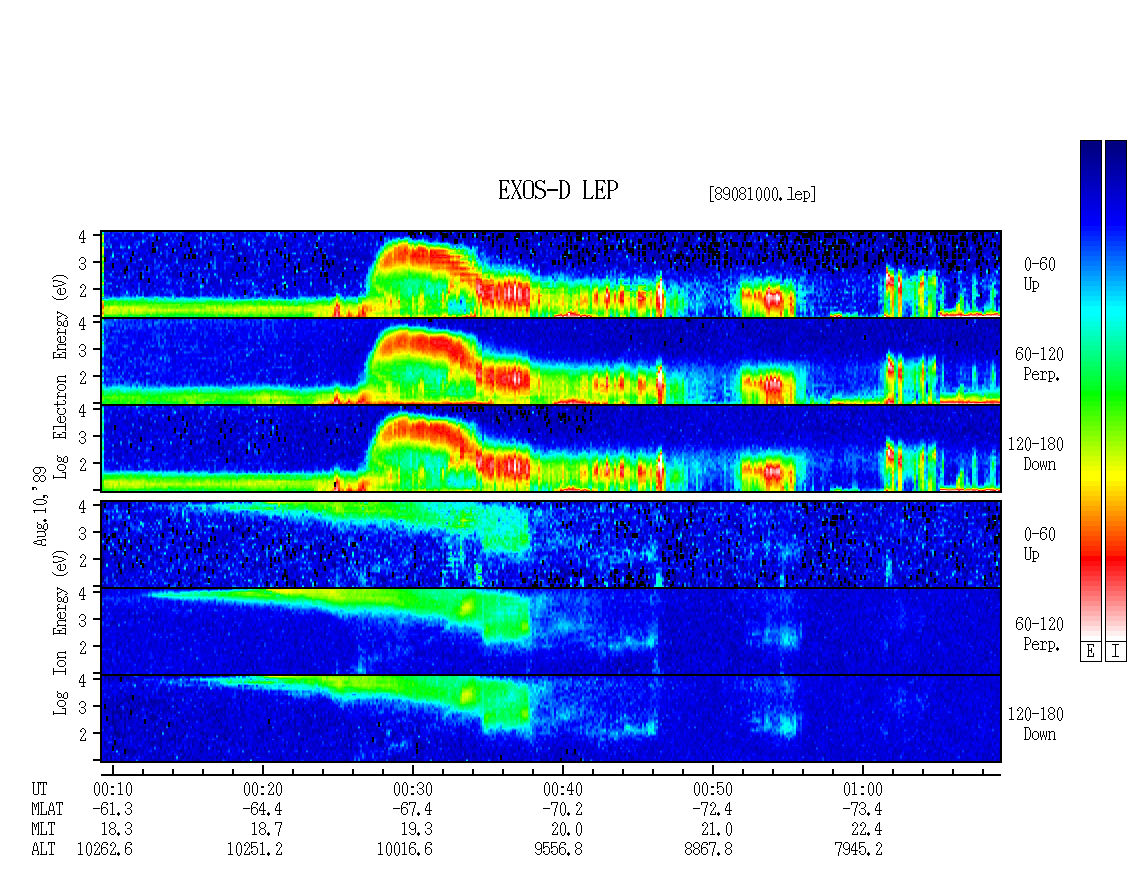The width and height of the screenshot is (1130, 875).
Task: Click the MLT value 18.3
Action: coord(116,830)
